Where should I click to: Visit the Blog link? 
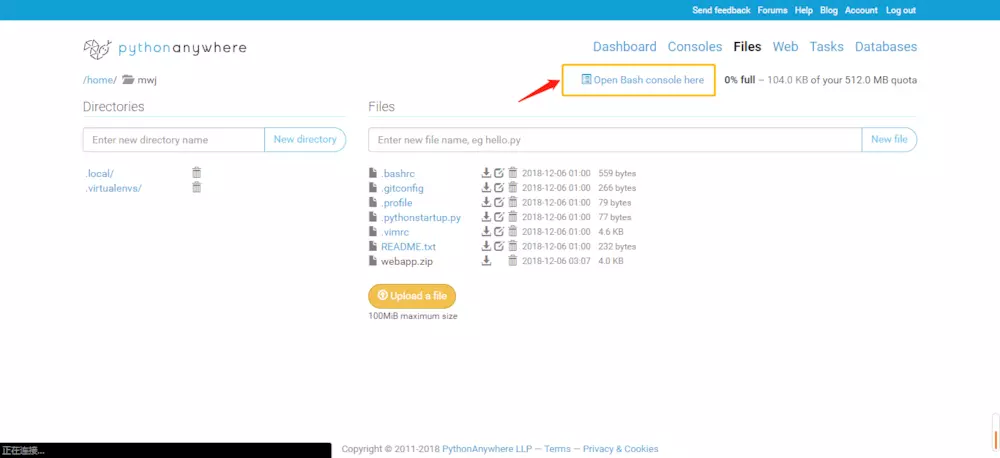828,10
